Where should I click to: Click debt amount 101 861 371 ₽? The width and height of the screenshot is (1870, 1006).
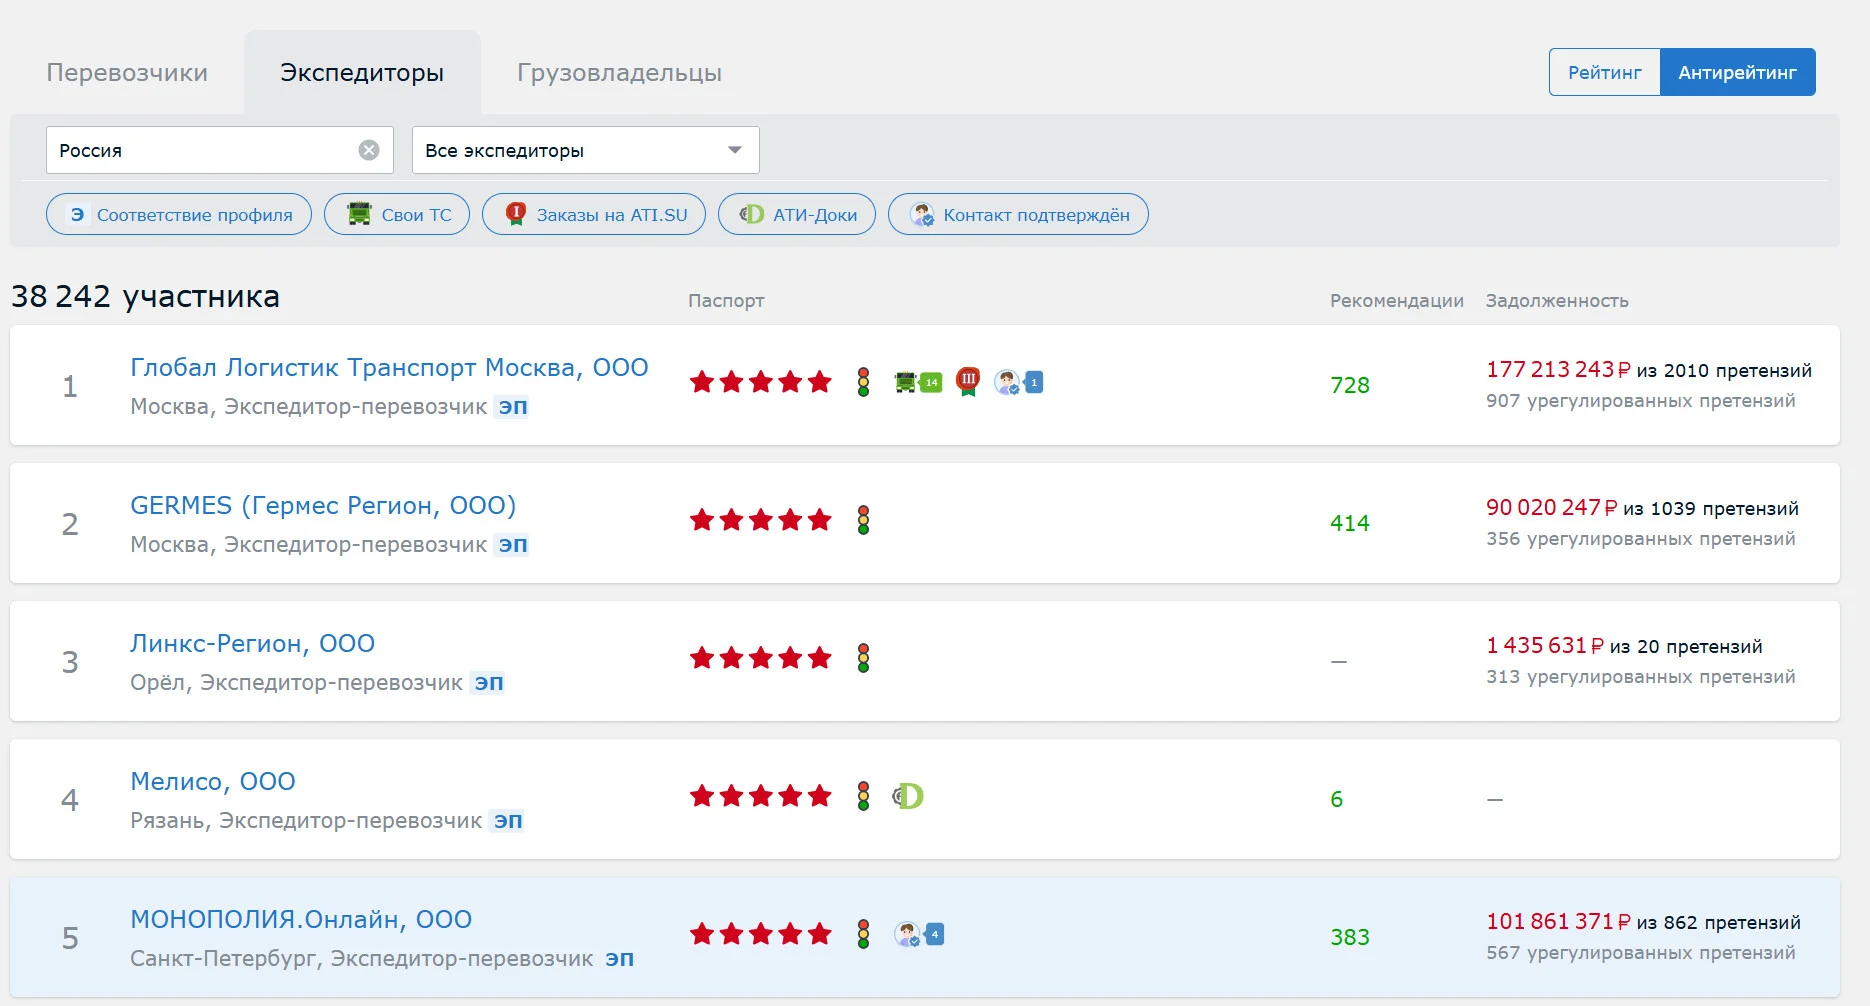click(1558, 922)
